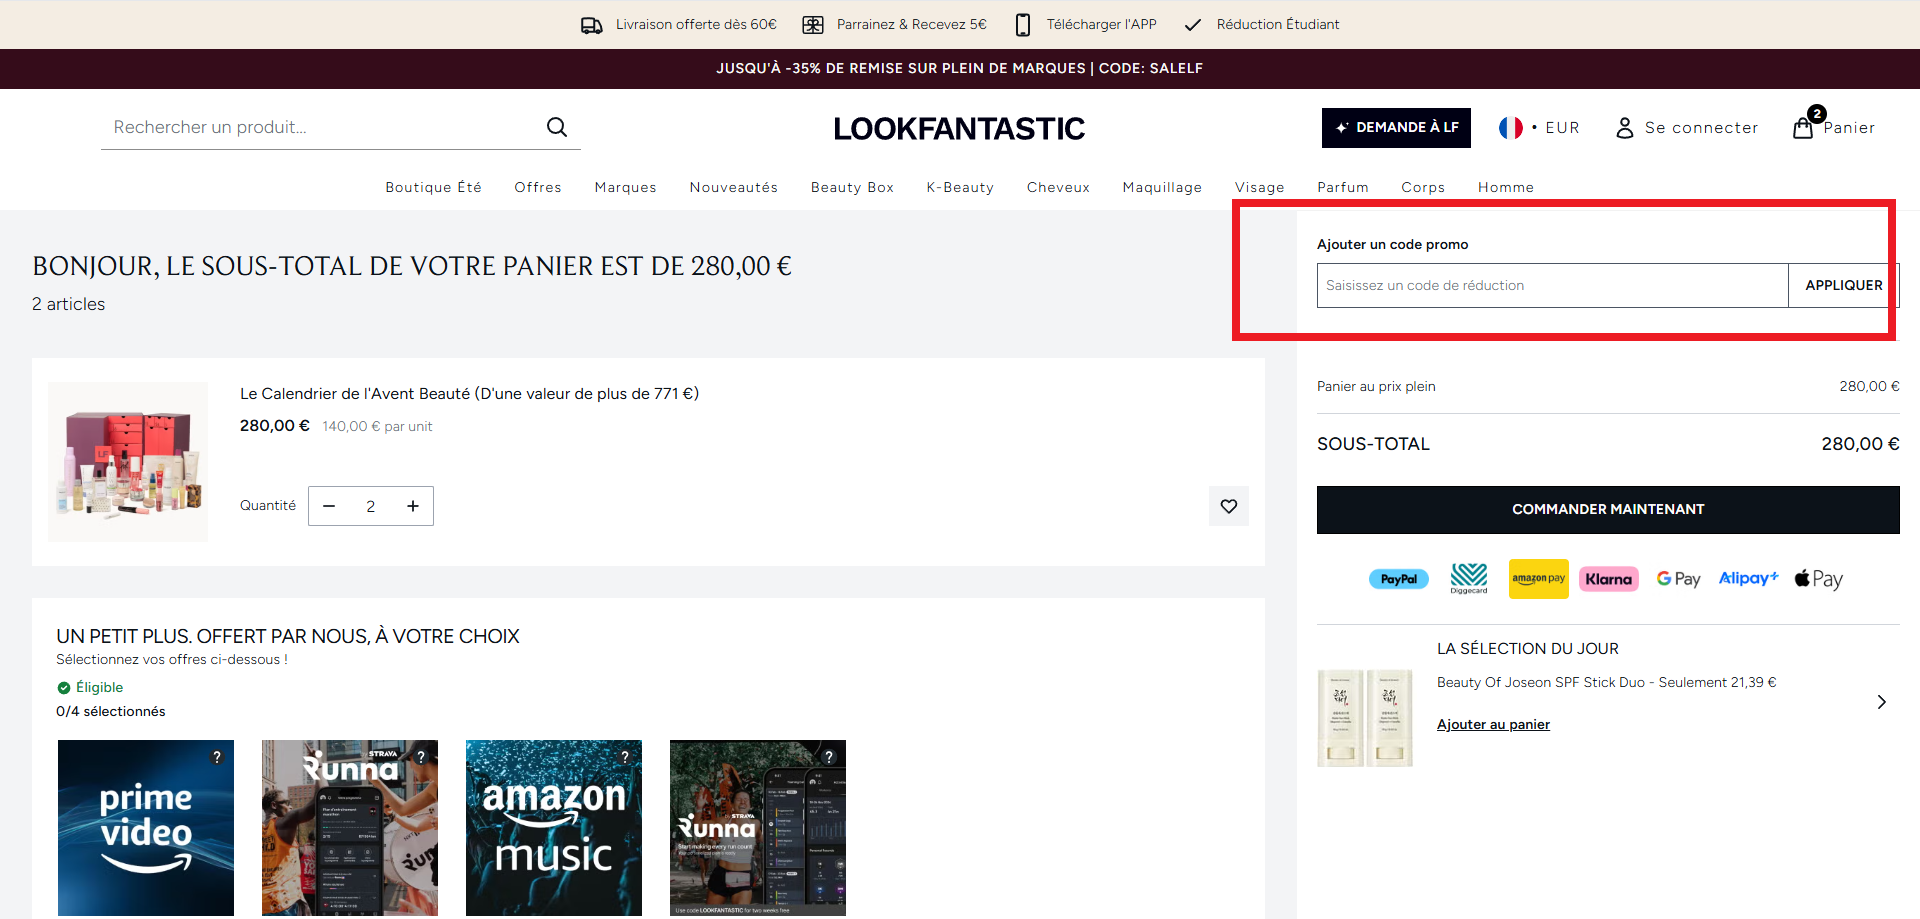1920x919 pixels.
Task: Click the user account icon
Action: (1625, 128)
